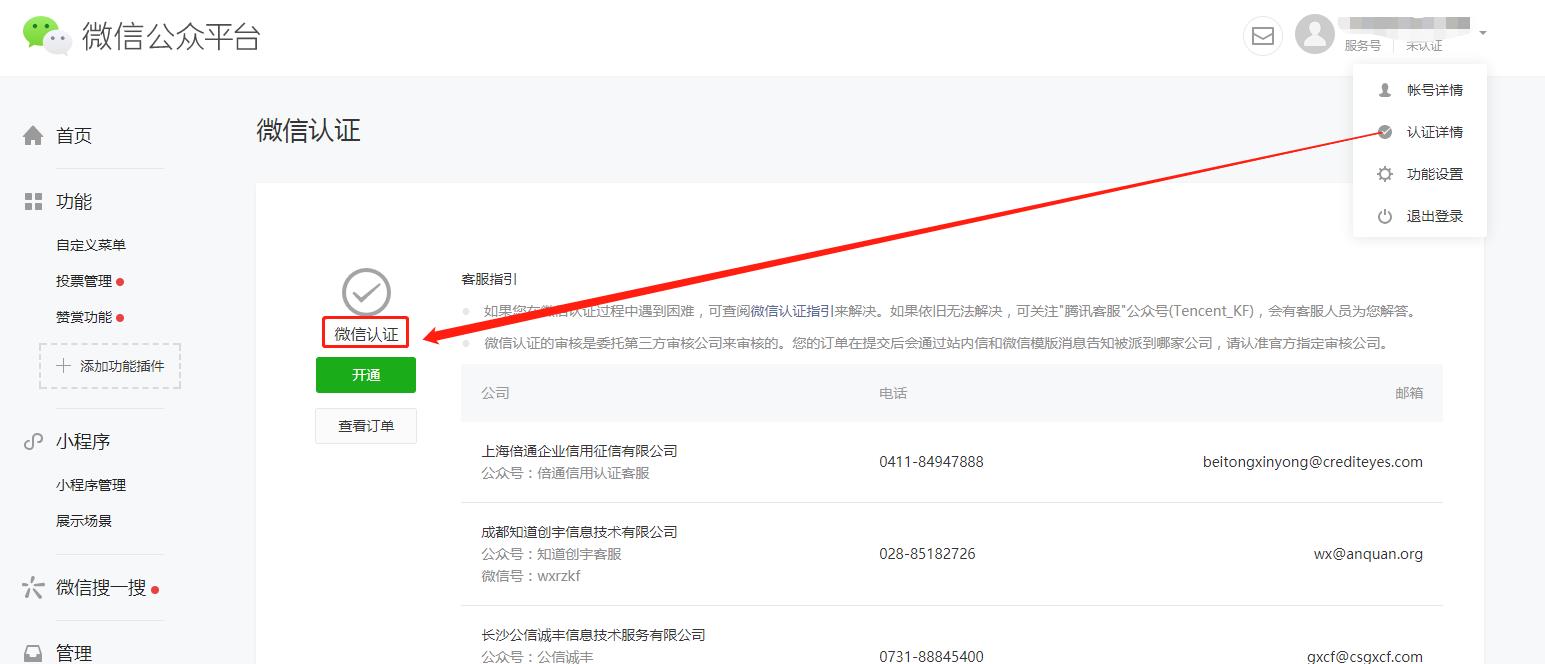
Task: Click the 邮箱 column header
Action: (x=1409, y=393)
